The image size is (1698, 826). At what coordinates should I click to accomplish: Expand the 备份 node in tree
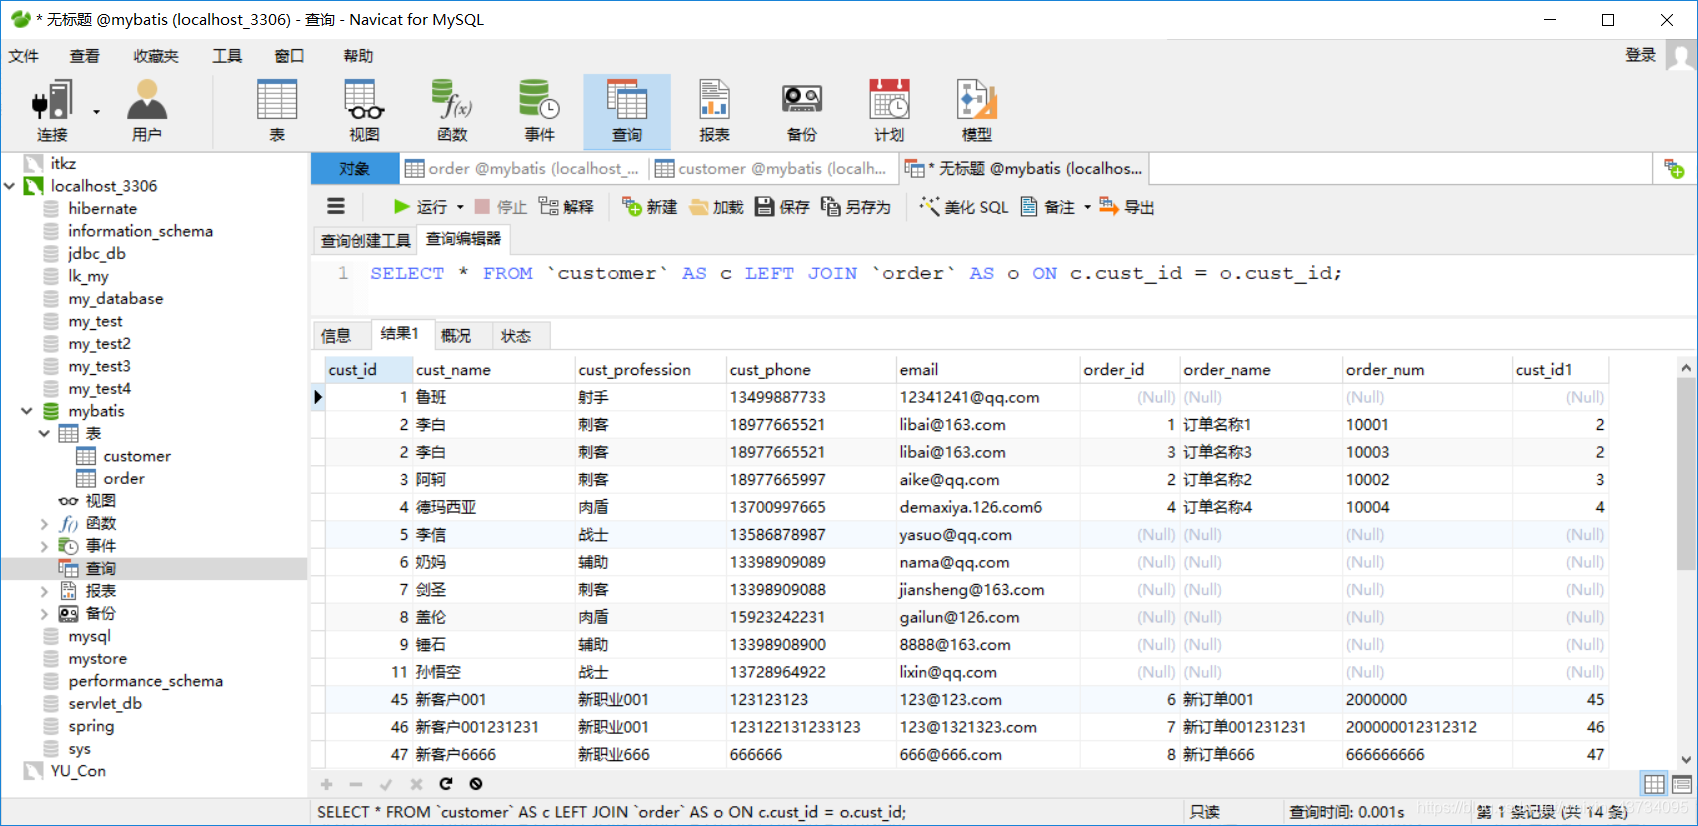[x=44, y=613]
